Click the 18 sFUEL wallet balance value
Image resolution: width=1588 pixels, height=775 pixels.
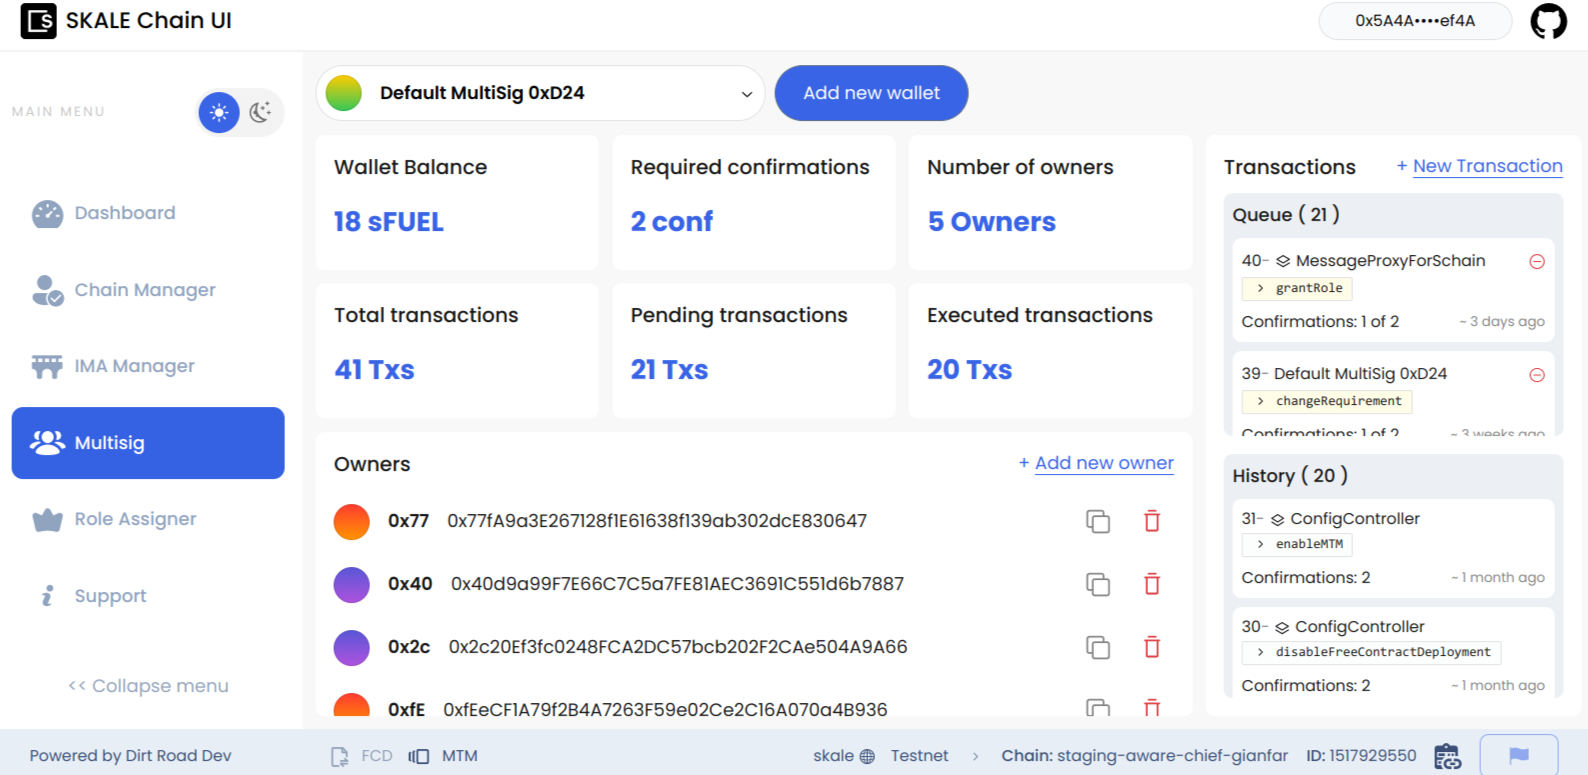[x=389, y=222]
